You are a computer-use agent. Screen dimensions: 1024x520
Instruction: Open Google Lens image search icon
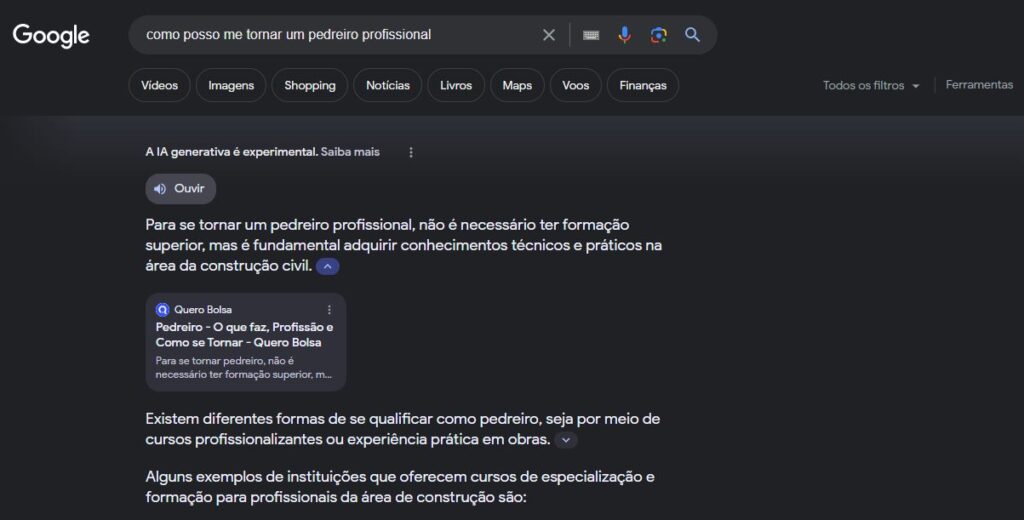pos(658,35)
